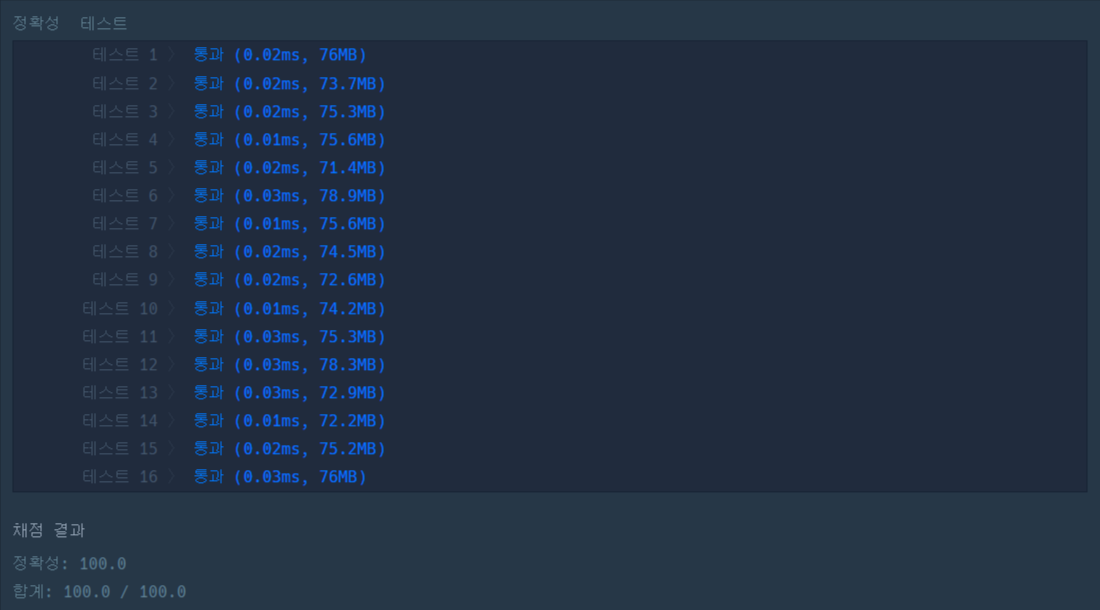This screenshot has height=610, width=1100.
Task: Select the 테스트 2 label
Action: coord(125,83)
